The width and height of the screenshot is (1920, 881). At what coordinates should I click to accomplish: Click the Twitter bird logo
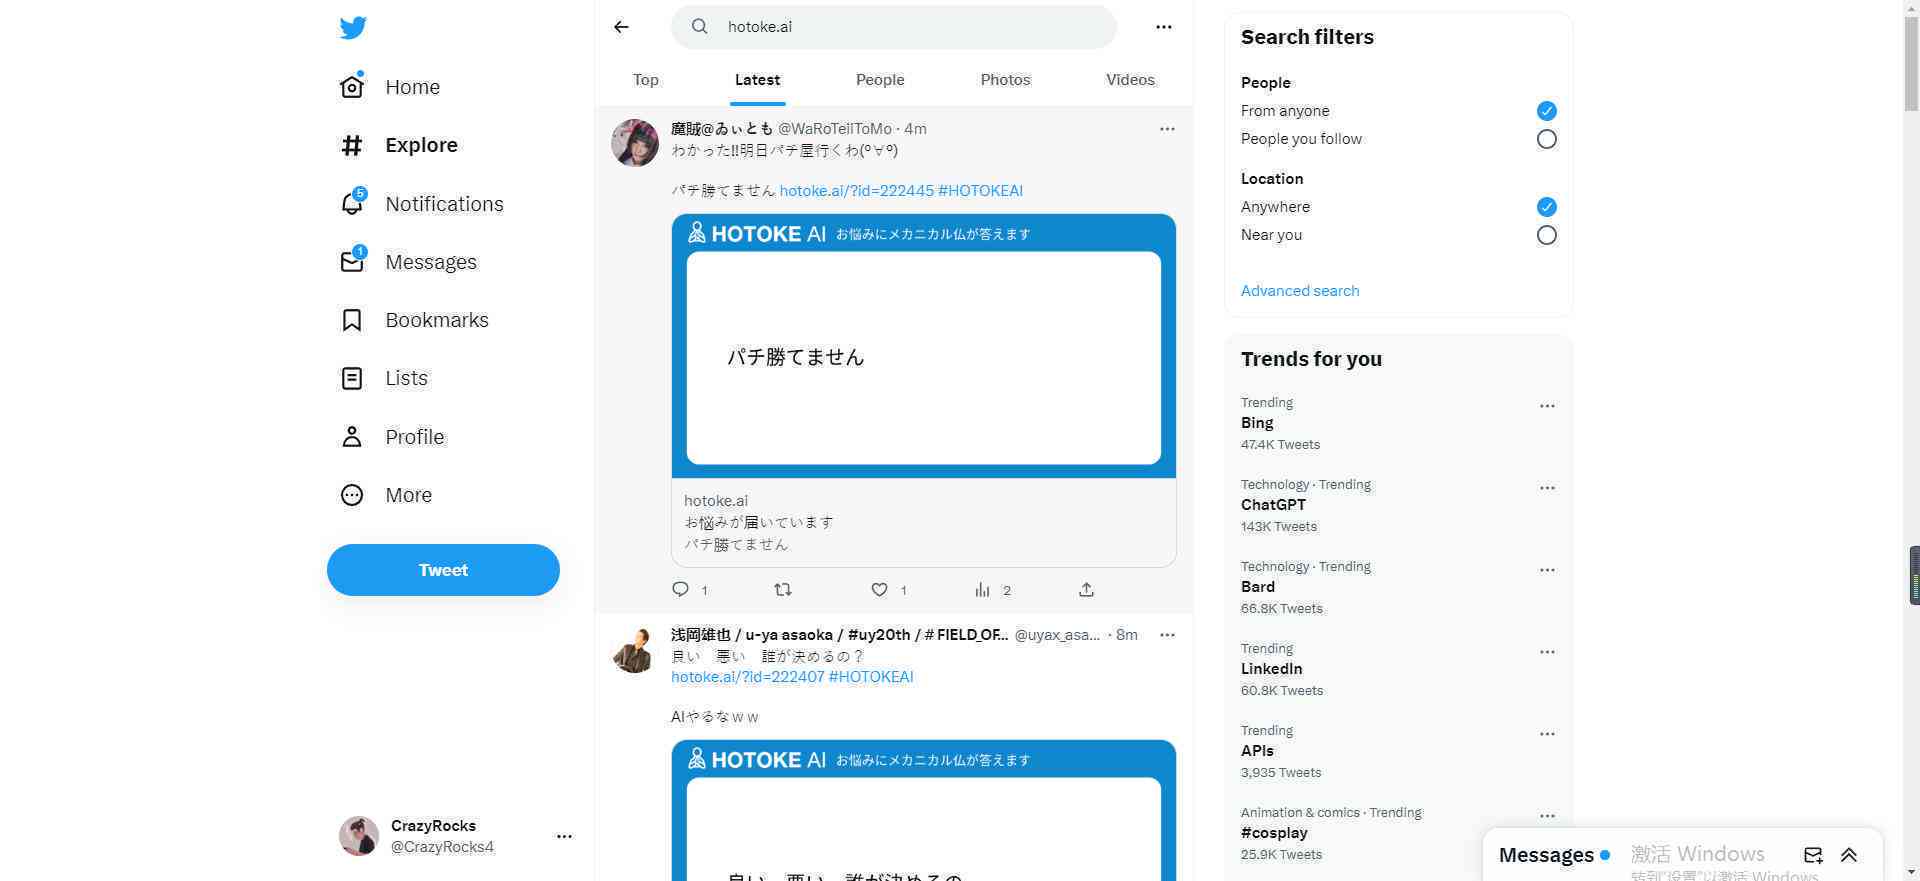(x=353, y=27)
